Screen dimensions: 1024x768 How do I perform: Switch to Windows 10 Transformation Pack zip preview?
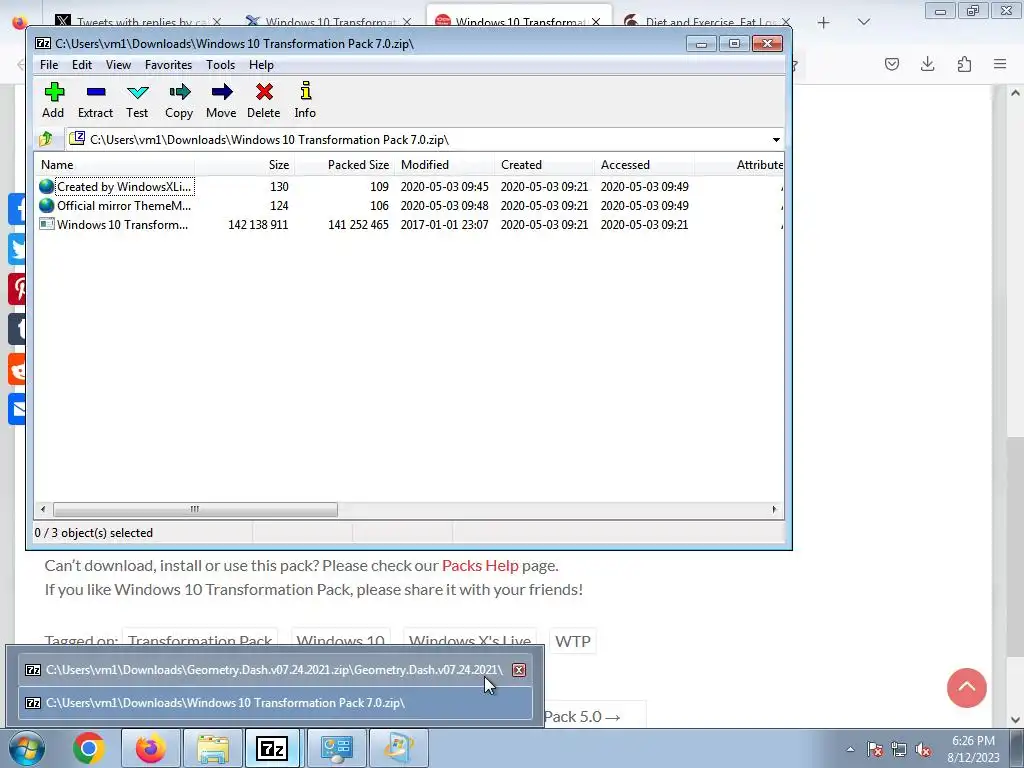274,703
